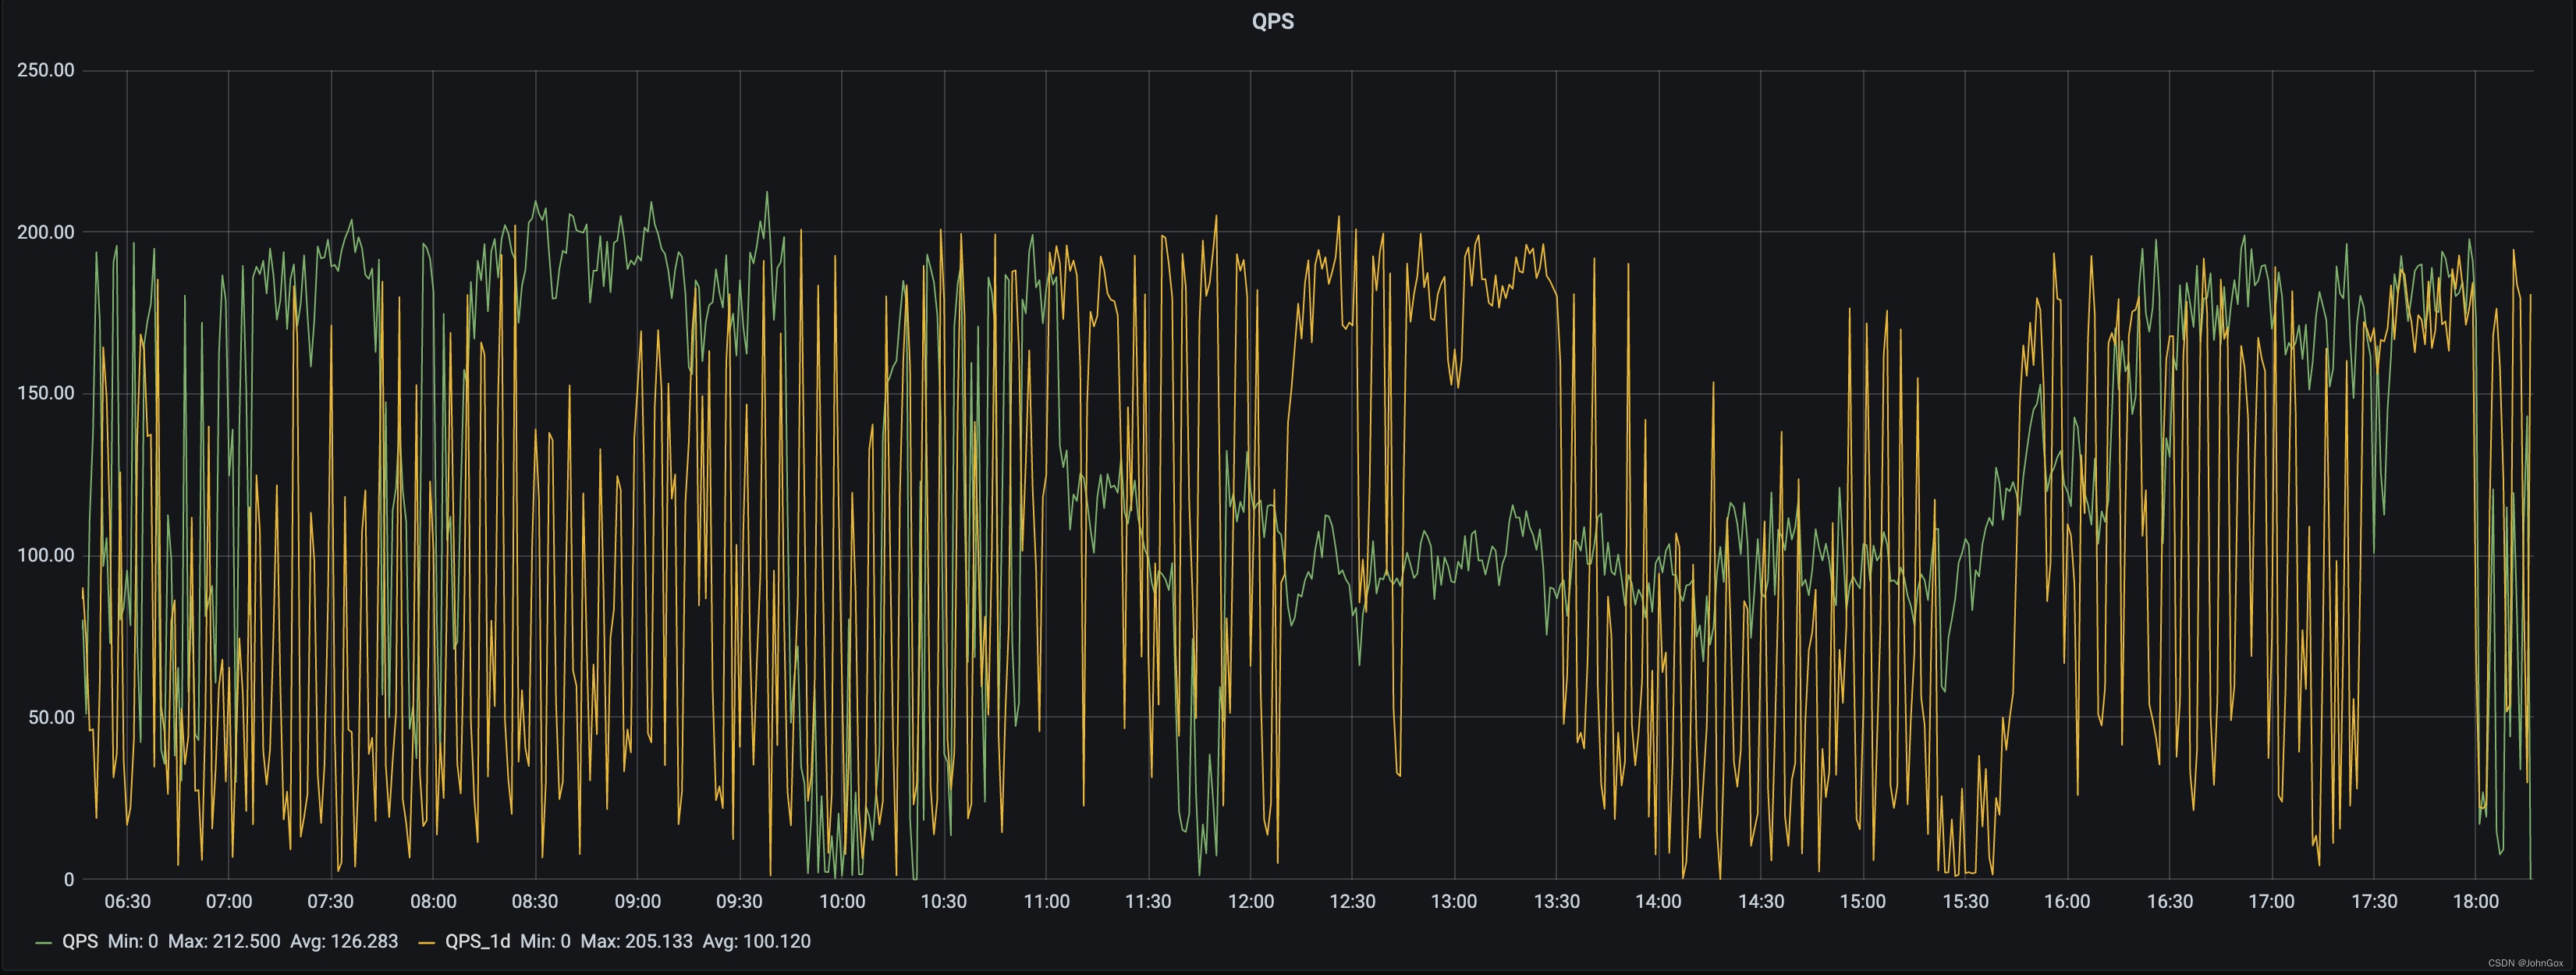Viewport: 2576px width, 975px height.
Task: Click the QPS_1d Min: 0 legend value
Action: pyautogui.click(x=545, y=941)
